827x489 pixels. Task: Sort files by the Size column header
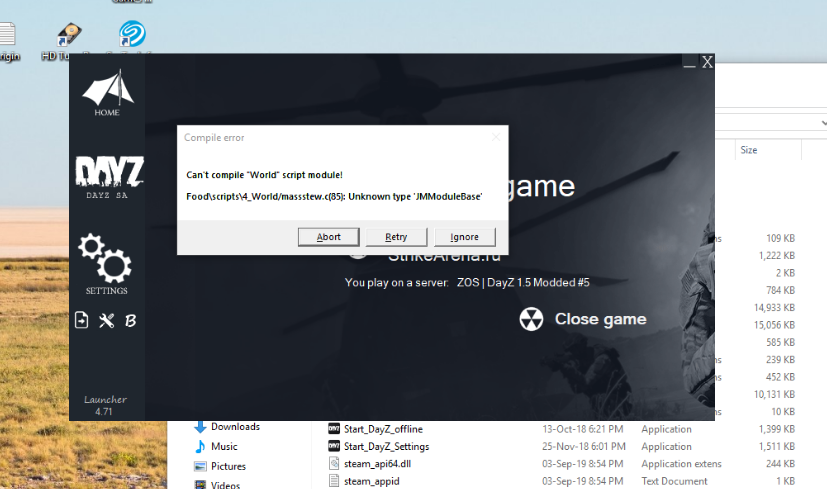click(x=749, y=150)
